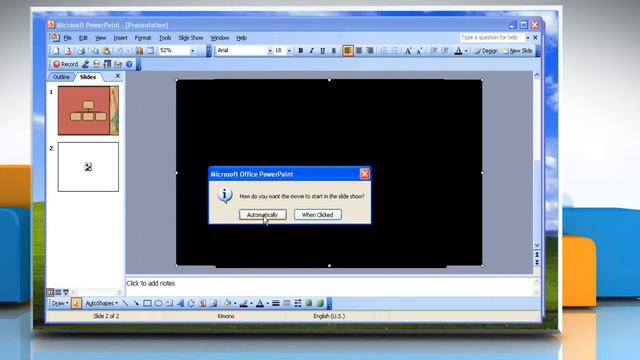The height and width of the screenshot is (360, 640).
Task: Click Decrease Font Size icon
Action: [x=419, y=51]
